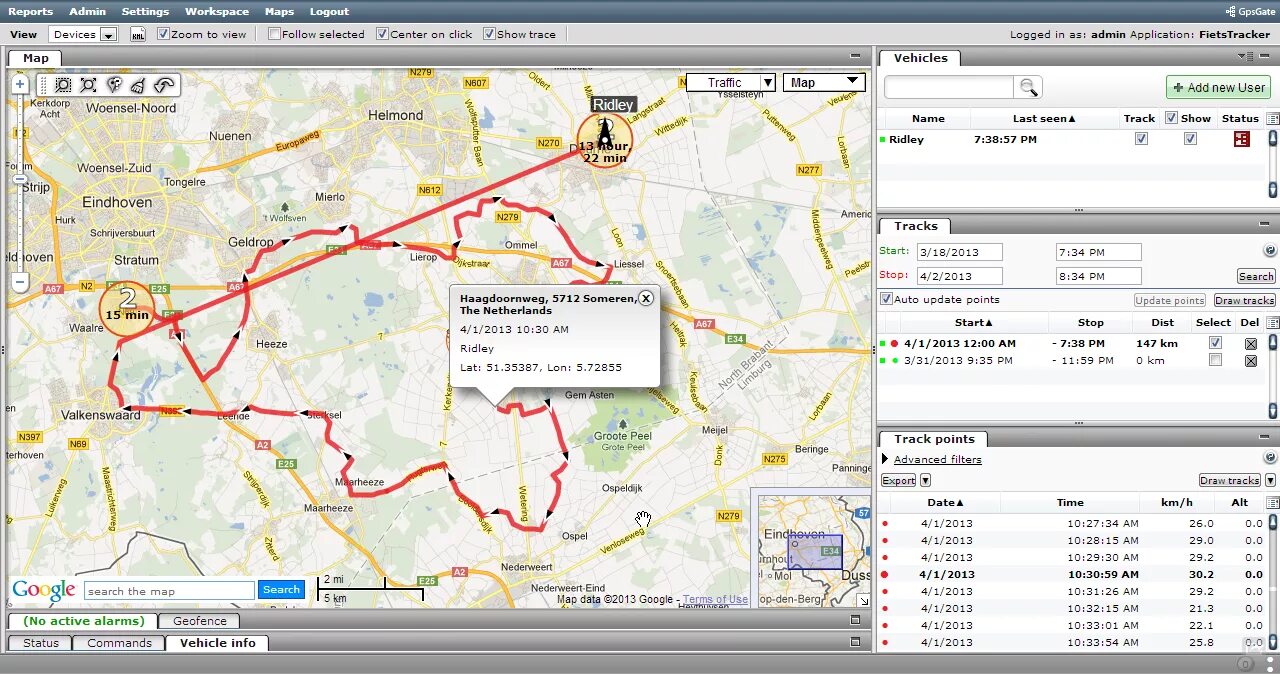Toggle Center on click checkbox
Viewport: 1280px width, 674px height.
[x=382, y=34]
